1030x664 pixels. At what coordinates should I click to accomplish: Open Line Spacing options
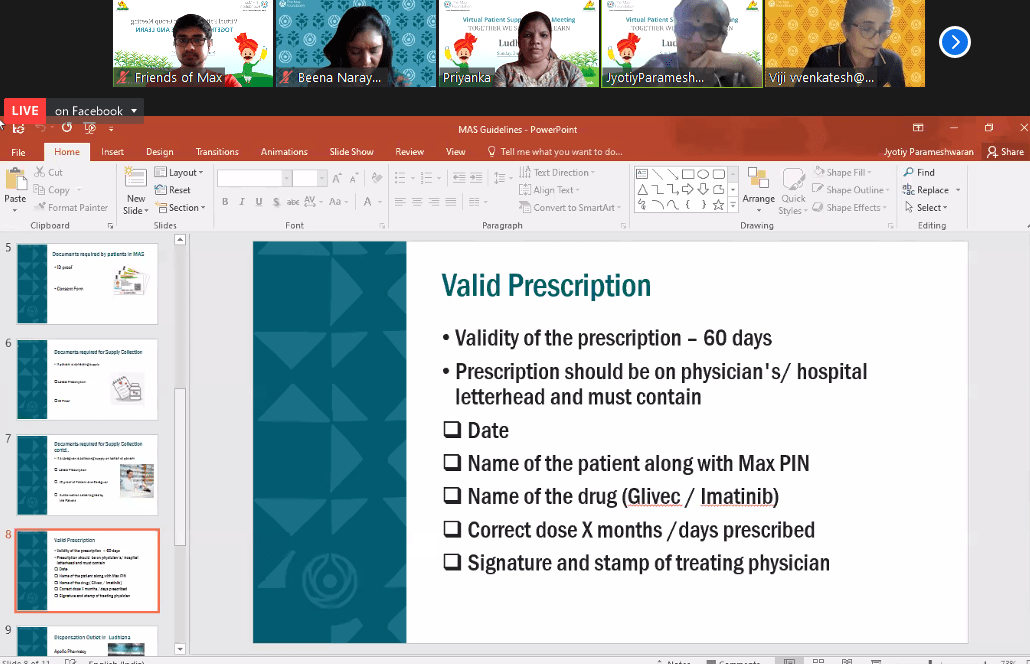point(503,178)
